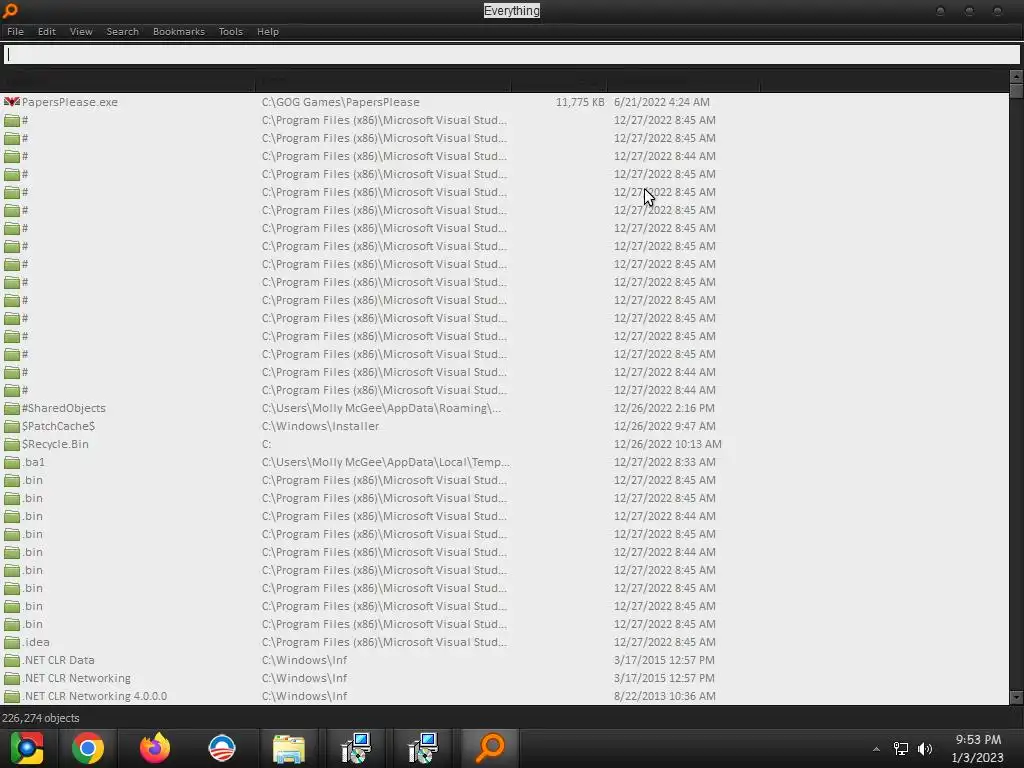
Task: Click the path C:\Windows\Installer
Action: click(x=320, y=426)
